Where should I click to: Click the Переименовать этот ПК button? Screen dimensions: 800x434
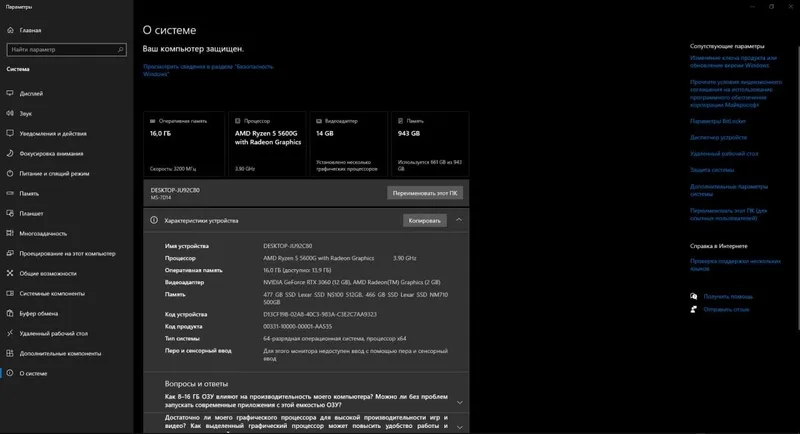(x=425, y=193)
